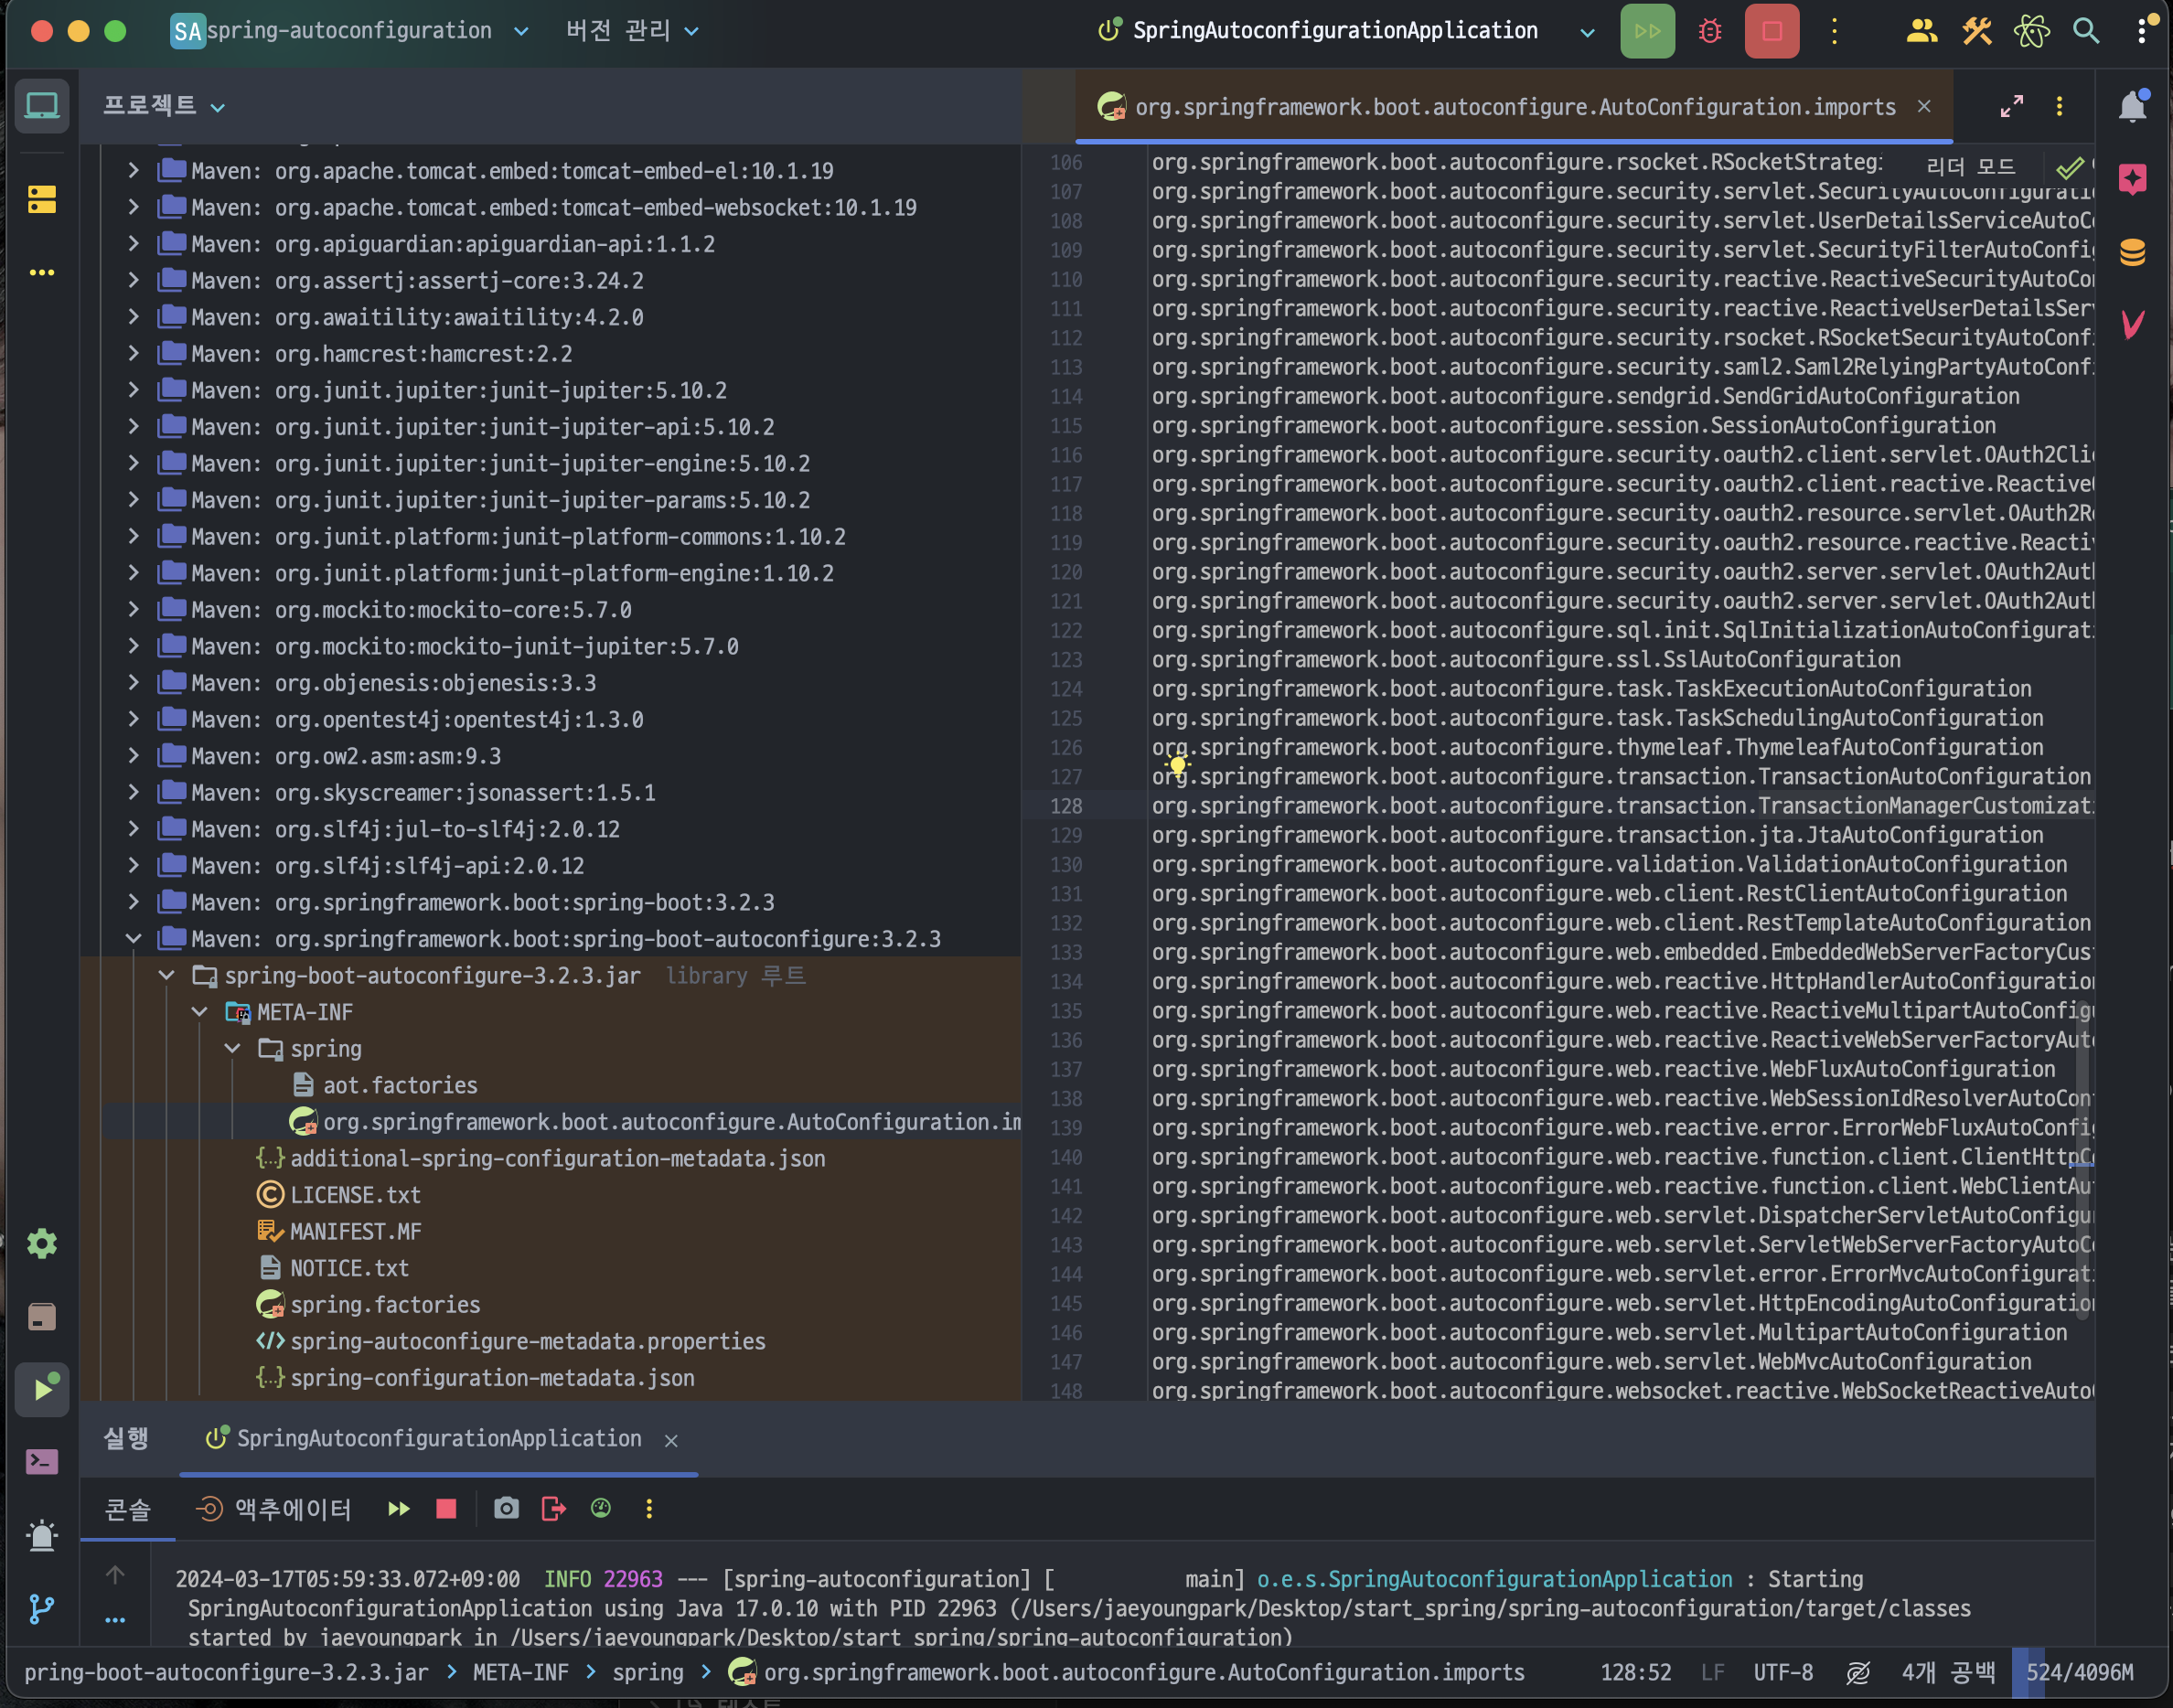This screenshot has height=1708, width=2173.
Task: Stop process using Run panel red square
Action: 446,1509
